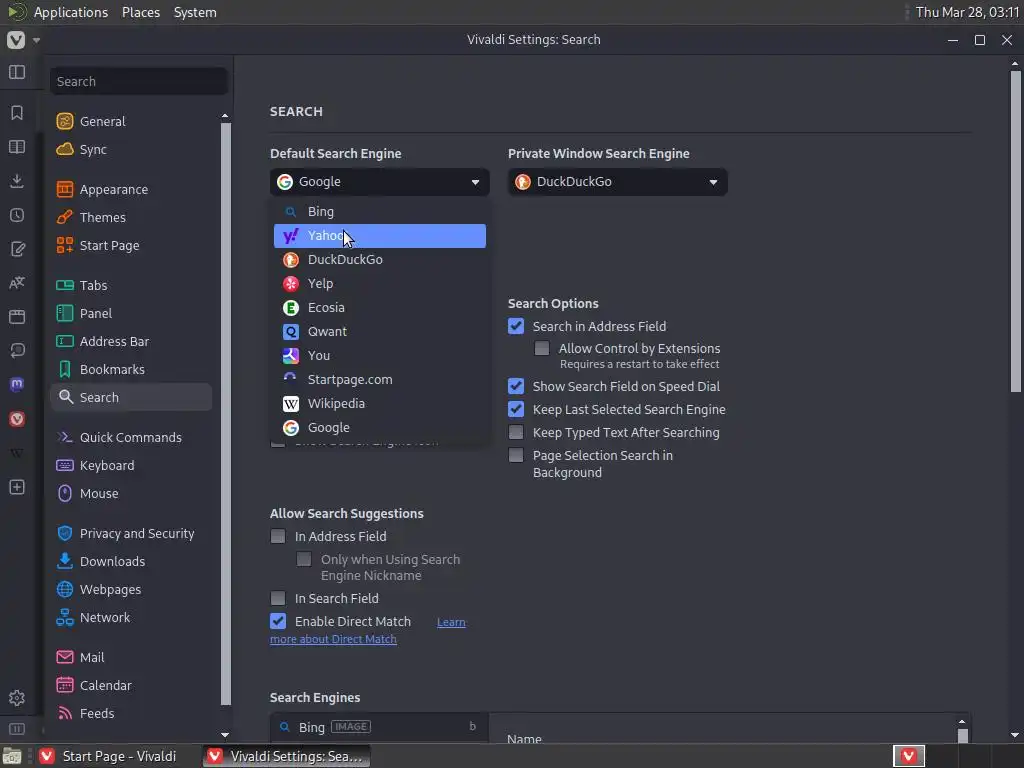The image size is (1024, 768).
Task: Open the Downloads panel icon
Action: click(17, 181)
